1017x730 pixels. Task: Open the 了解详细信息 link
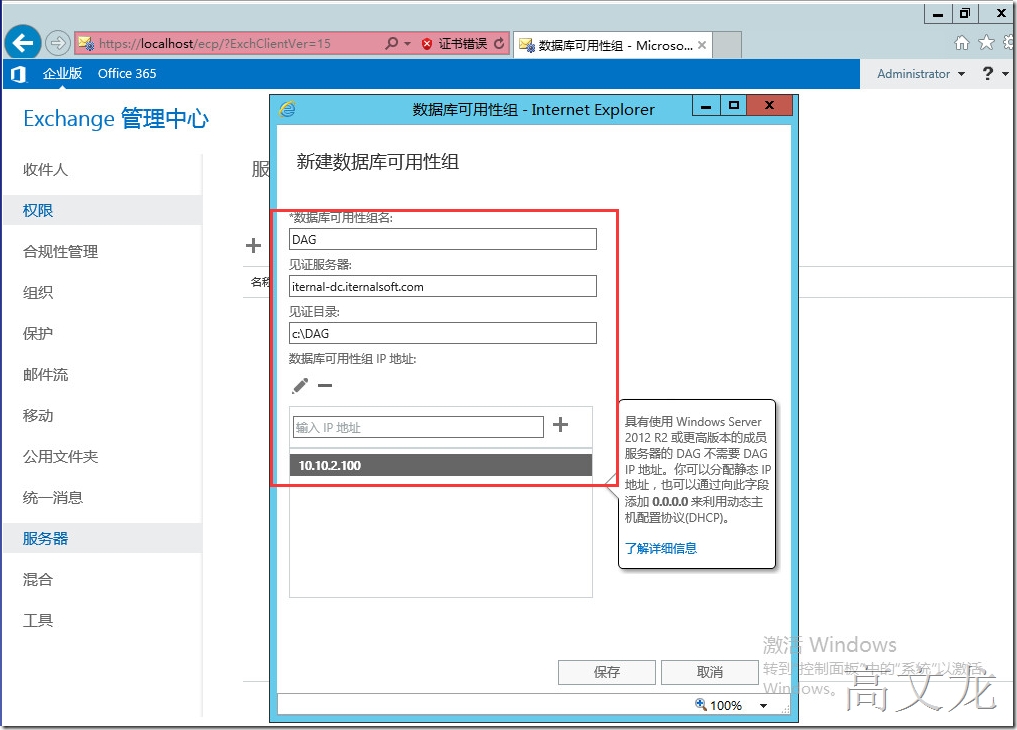point(661,548)
